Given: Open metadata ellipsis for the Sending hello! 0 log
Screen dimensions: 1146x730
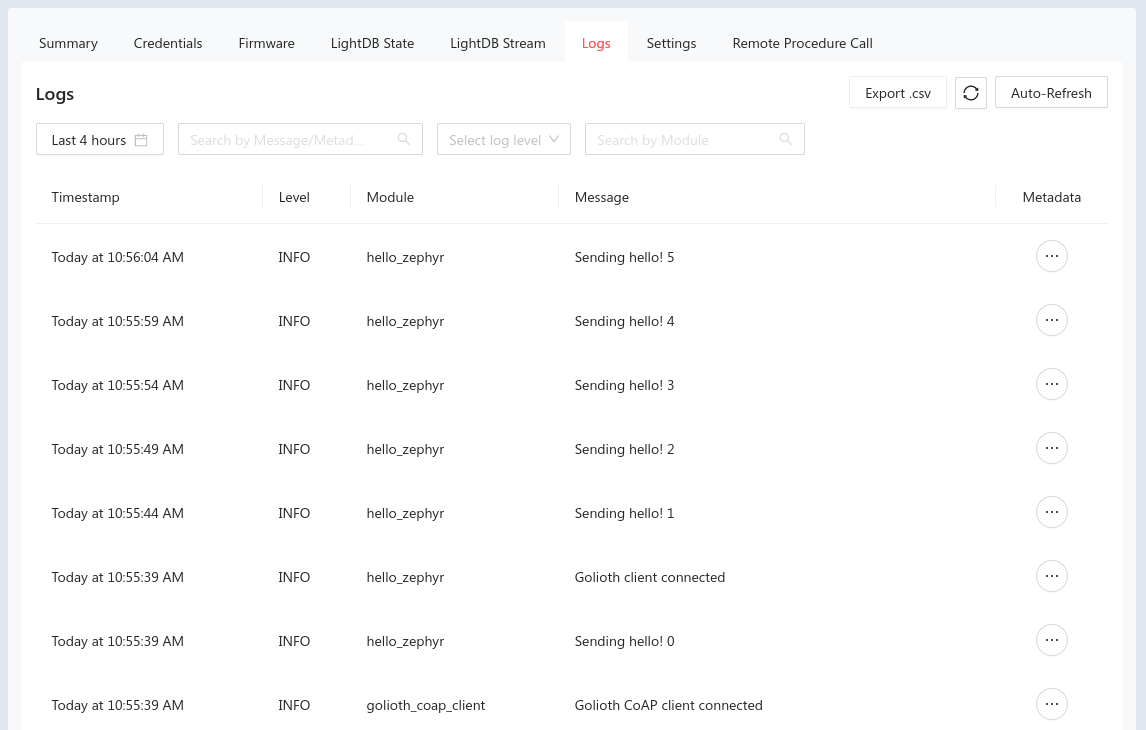Looking at the screenshot, I should pyautogui.click(x=1051, y=640).
